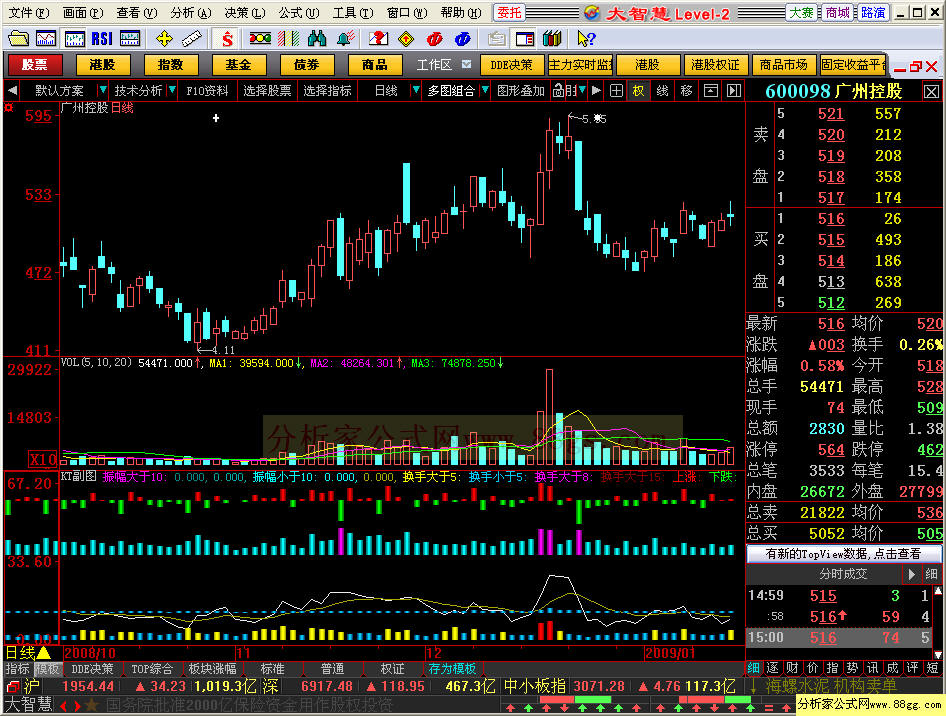Toggle the 细 detail button beside 分时成交
Image resolution: width=946 pixels, height=716 pixels.
click(932, 574)
